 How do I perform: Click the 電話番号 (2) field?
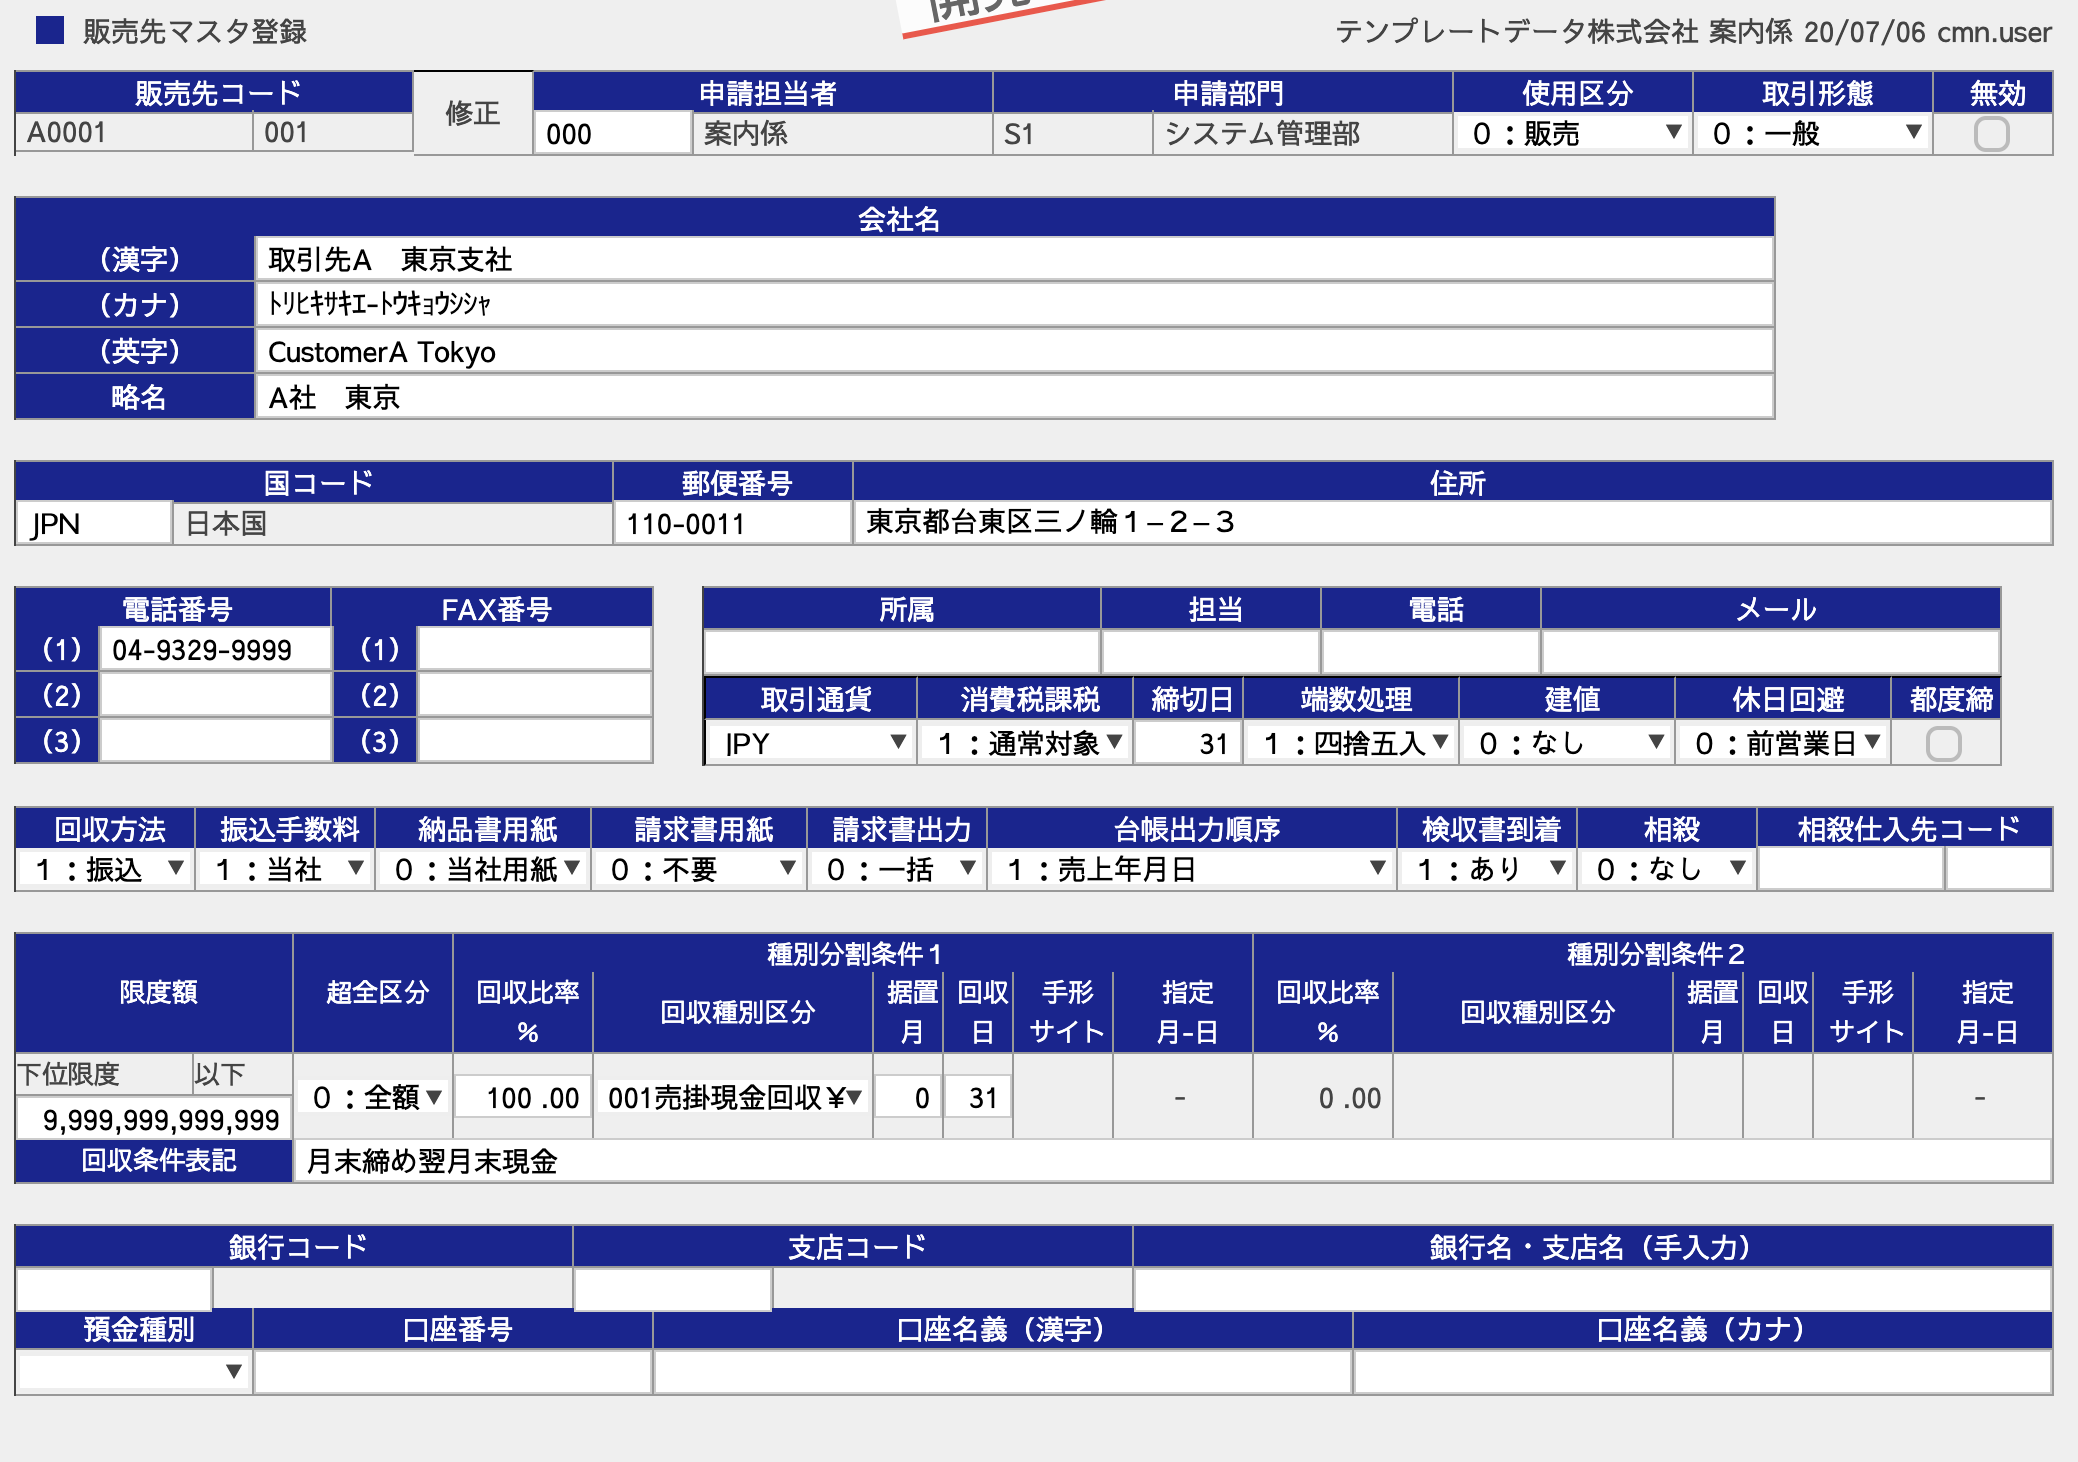coord(215,694)
